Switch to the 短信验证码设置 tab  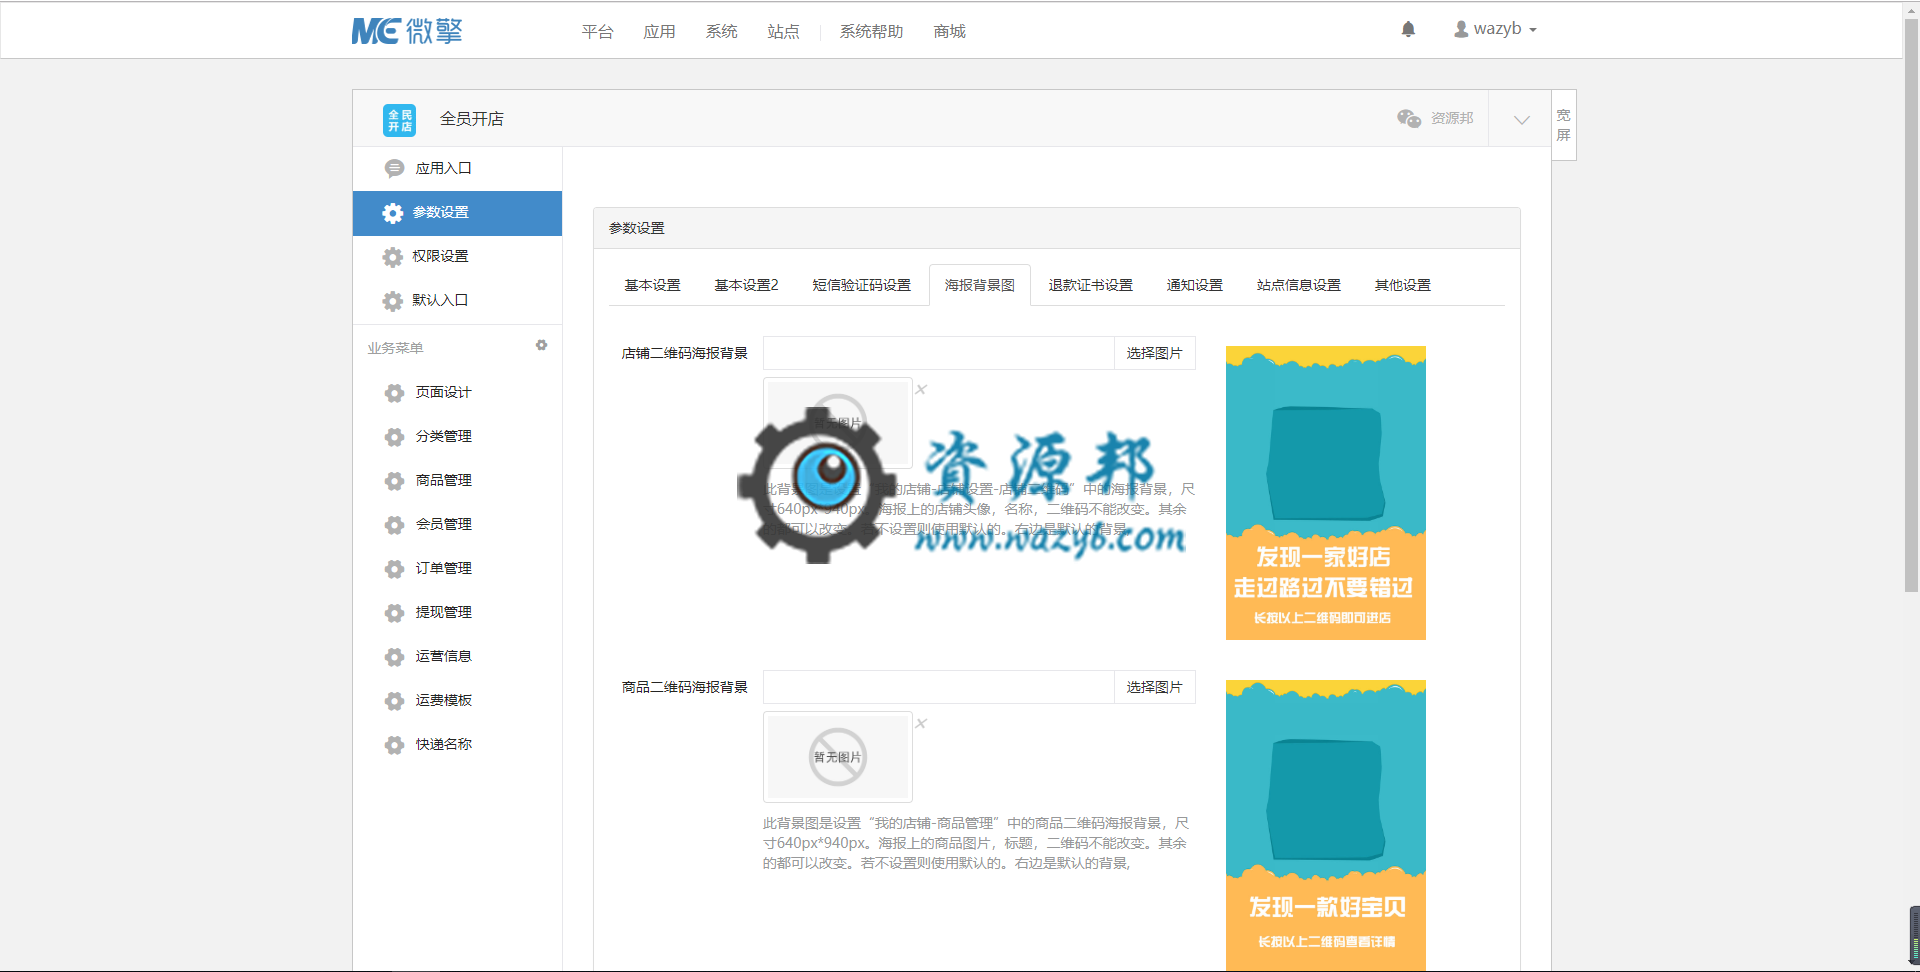tap(861, 285)
